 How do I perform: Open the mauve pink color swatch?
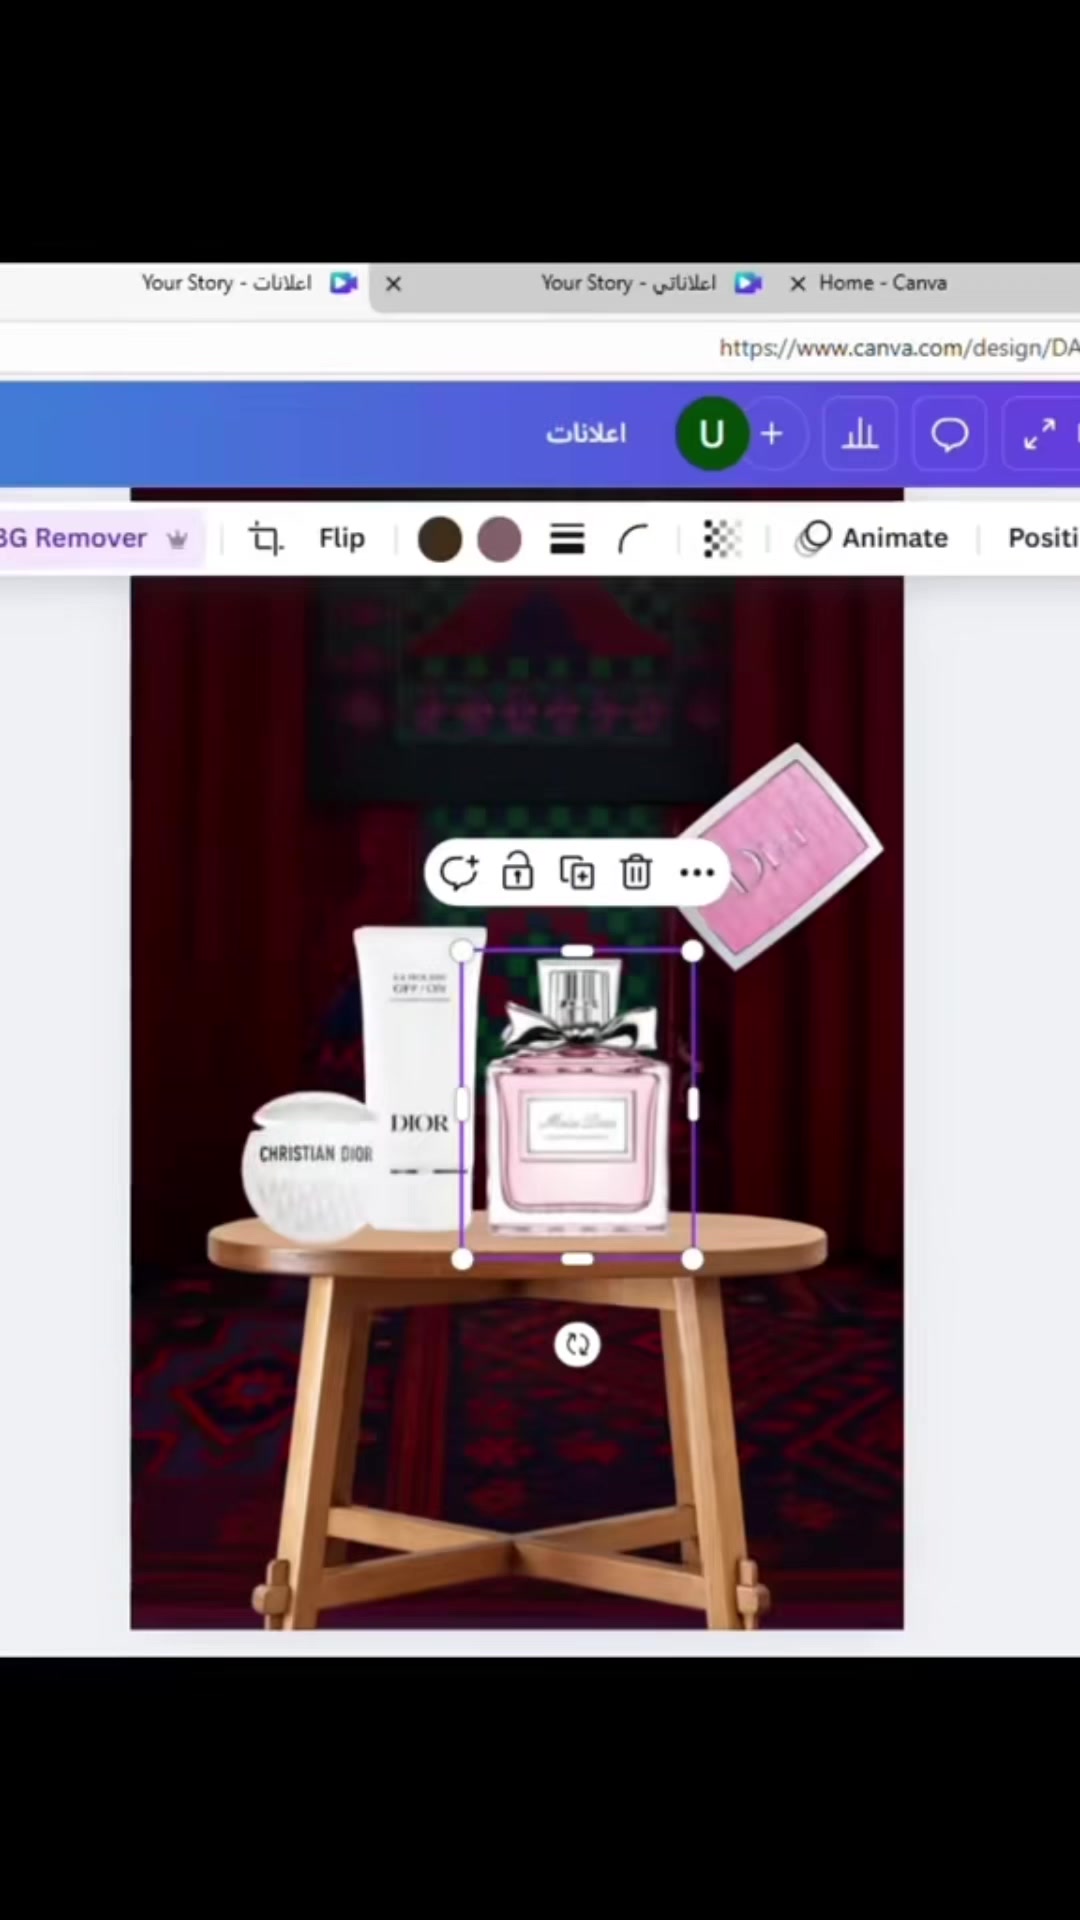click(x=500, y=540)
